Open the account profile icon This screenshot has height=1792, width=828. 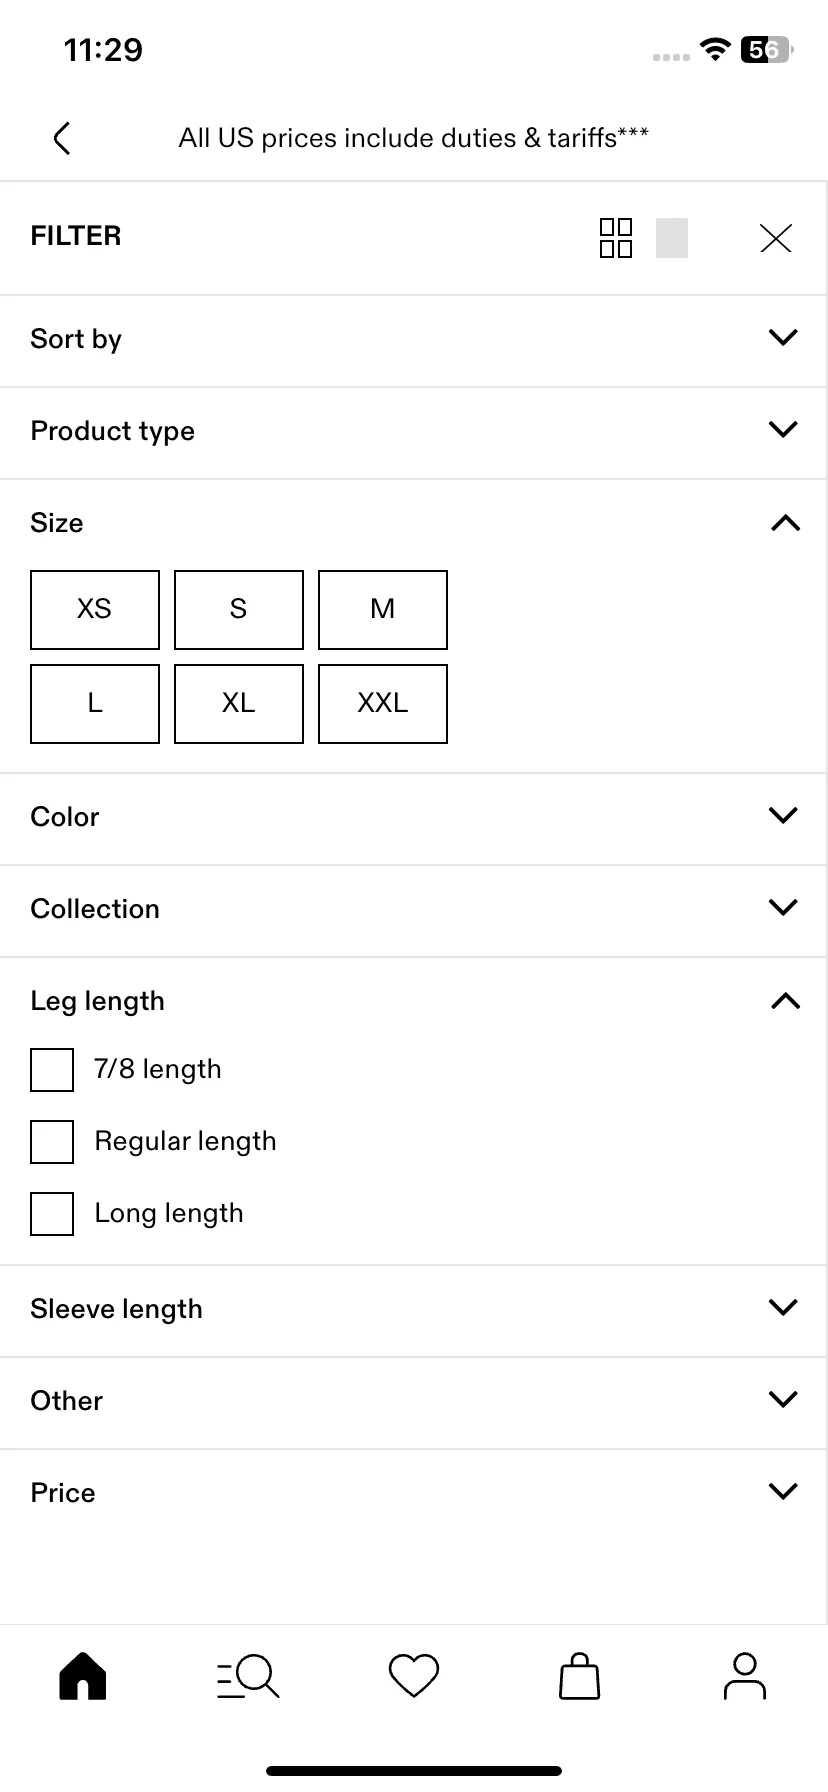pos(745,1676)
